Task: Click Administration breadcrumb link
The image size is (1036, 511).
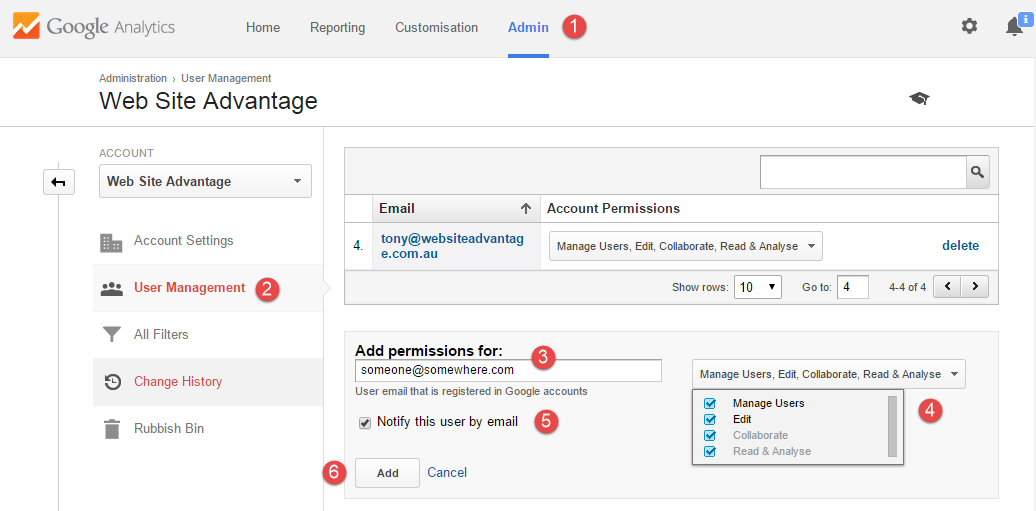Action: click(133, 78)
